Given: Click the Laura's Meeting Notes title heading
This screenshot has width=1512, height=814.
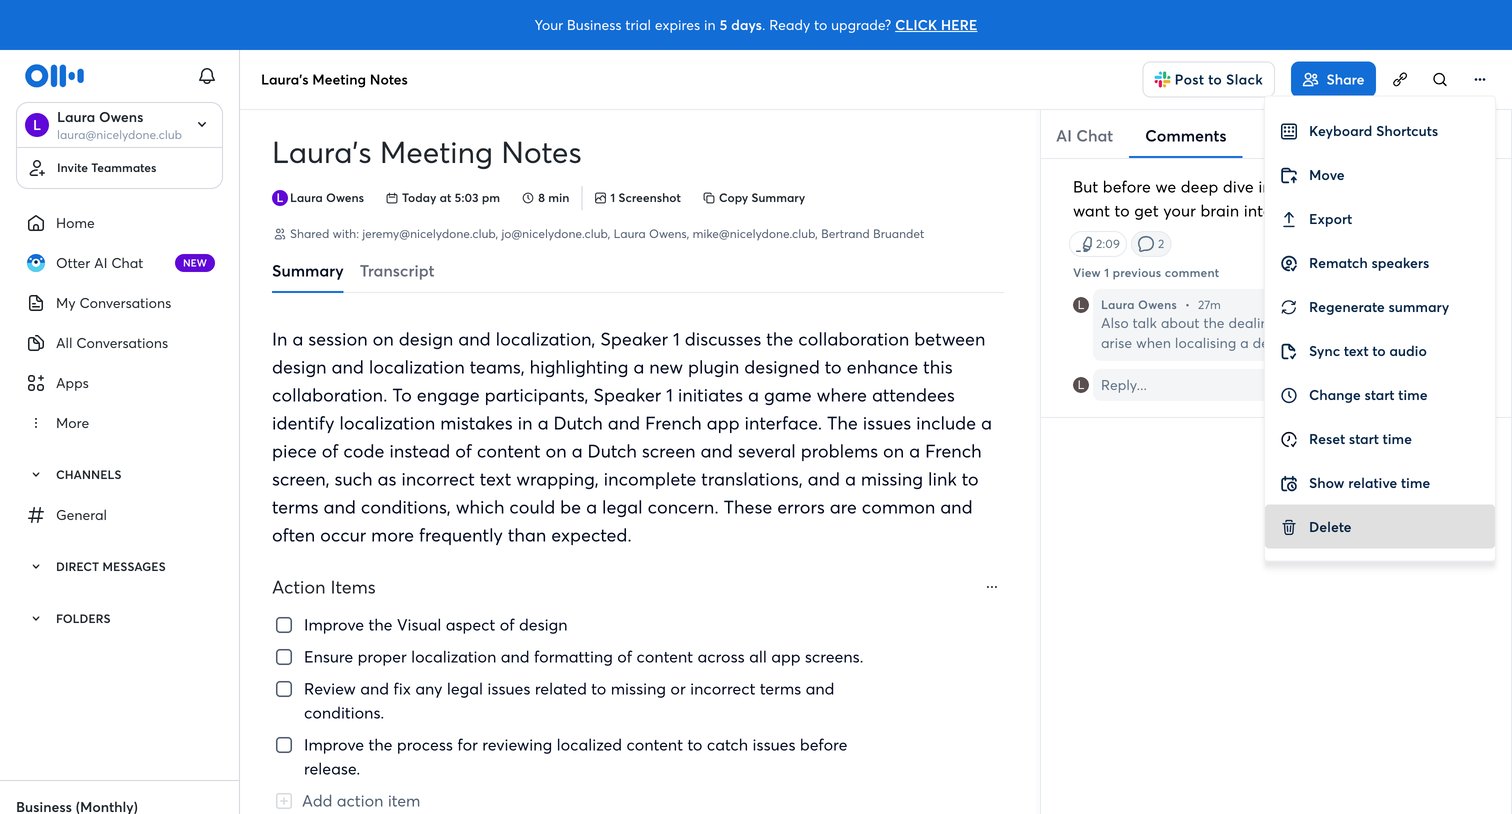Looking at the screenshot, I should pyautogui.click(x=427, y=153).
